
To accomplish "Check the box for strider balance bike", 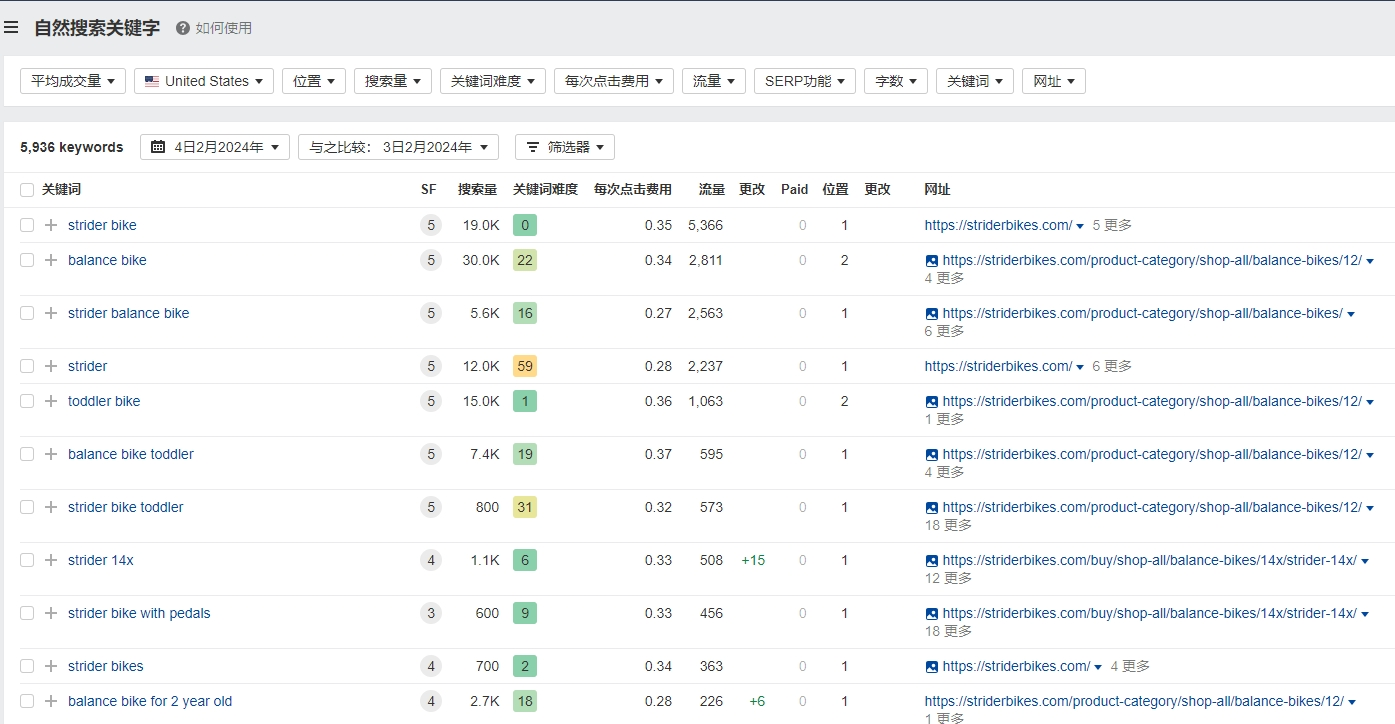I will click(x=27, y=313).
